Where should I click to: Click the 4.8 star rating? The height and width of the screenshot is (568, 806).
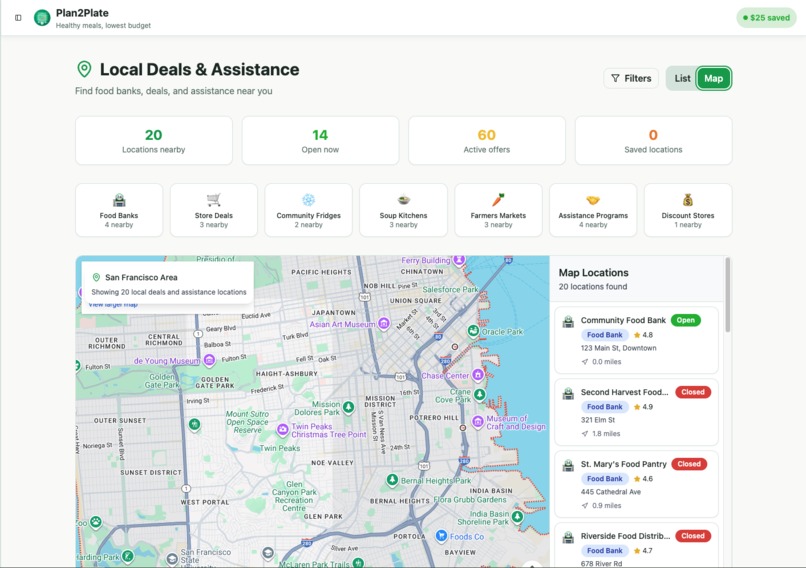pos(643,335)
